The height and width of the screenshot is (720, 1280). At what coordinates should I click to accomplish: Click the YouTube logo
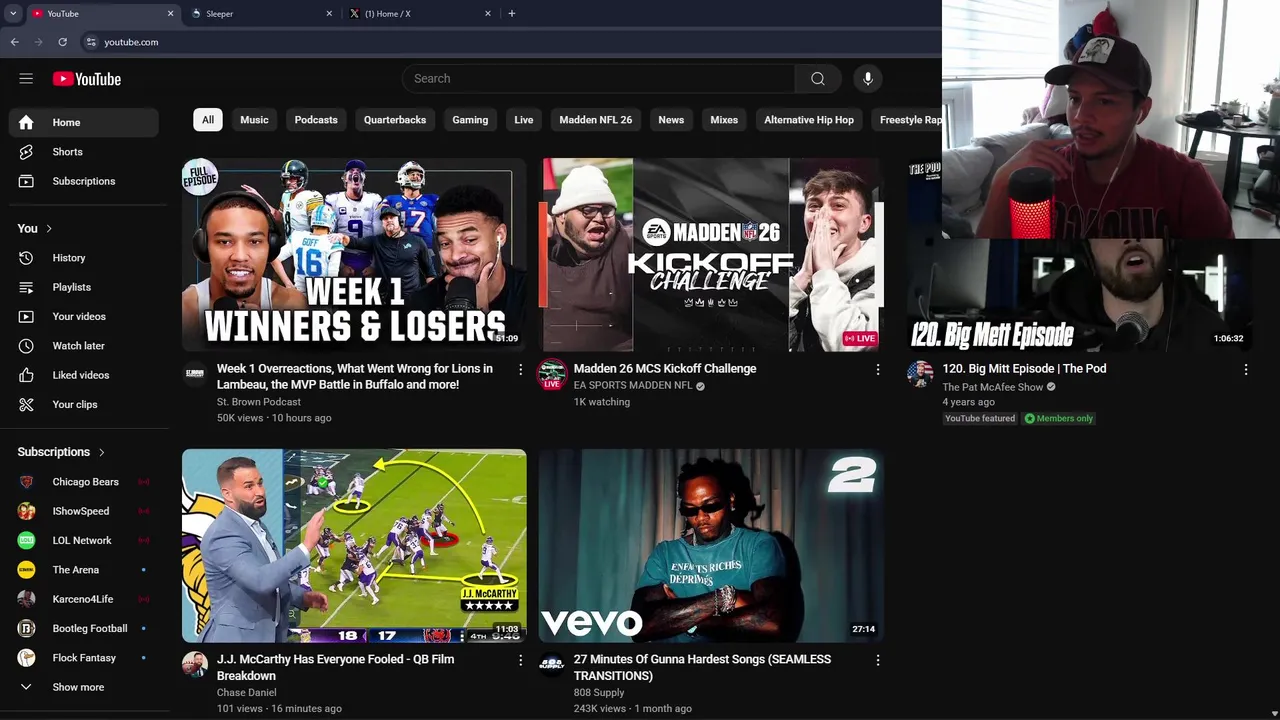(x=87, y=79)
